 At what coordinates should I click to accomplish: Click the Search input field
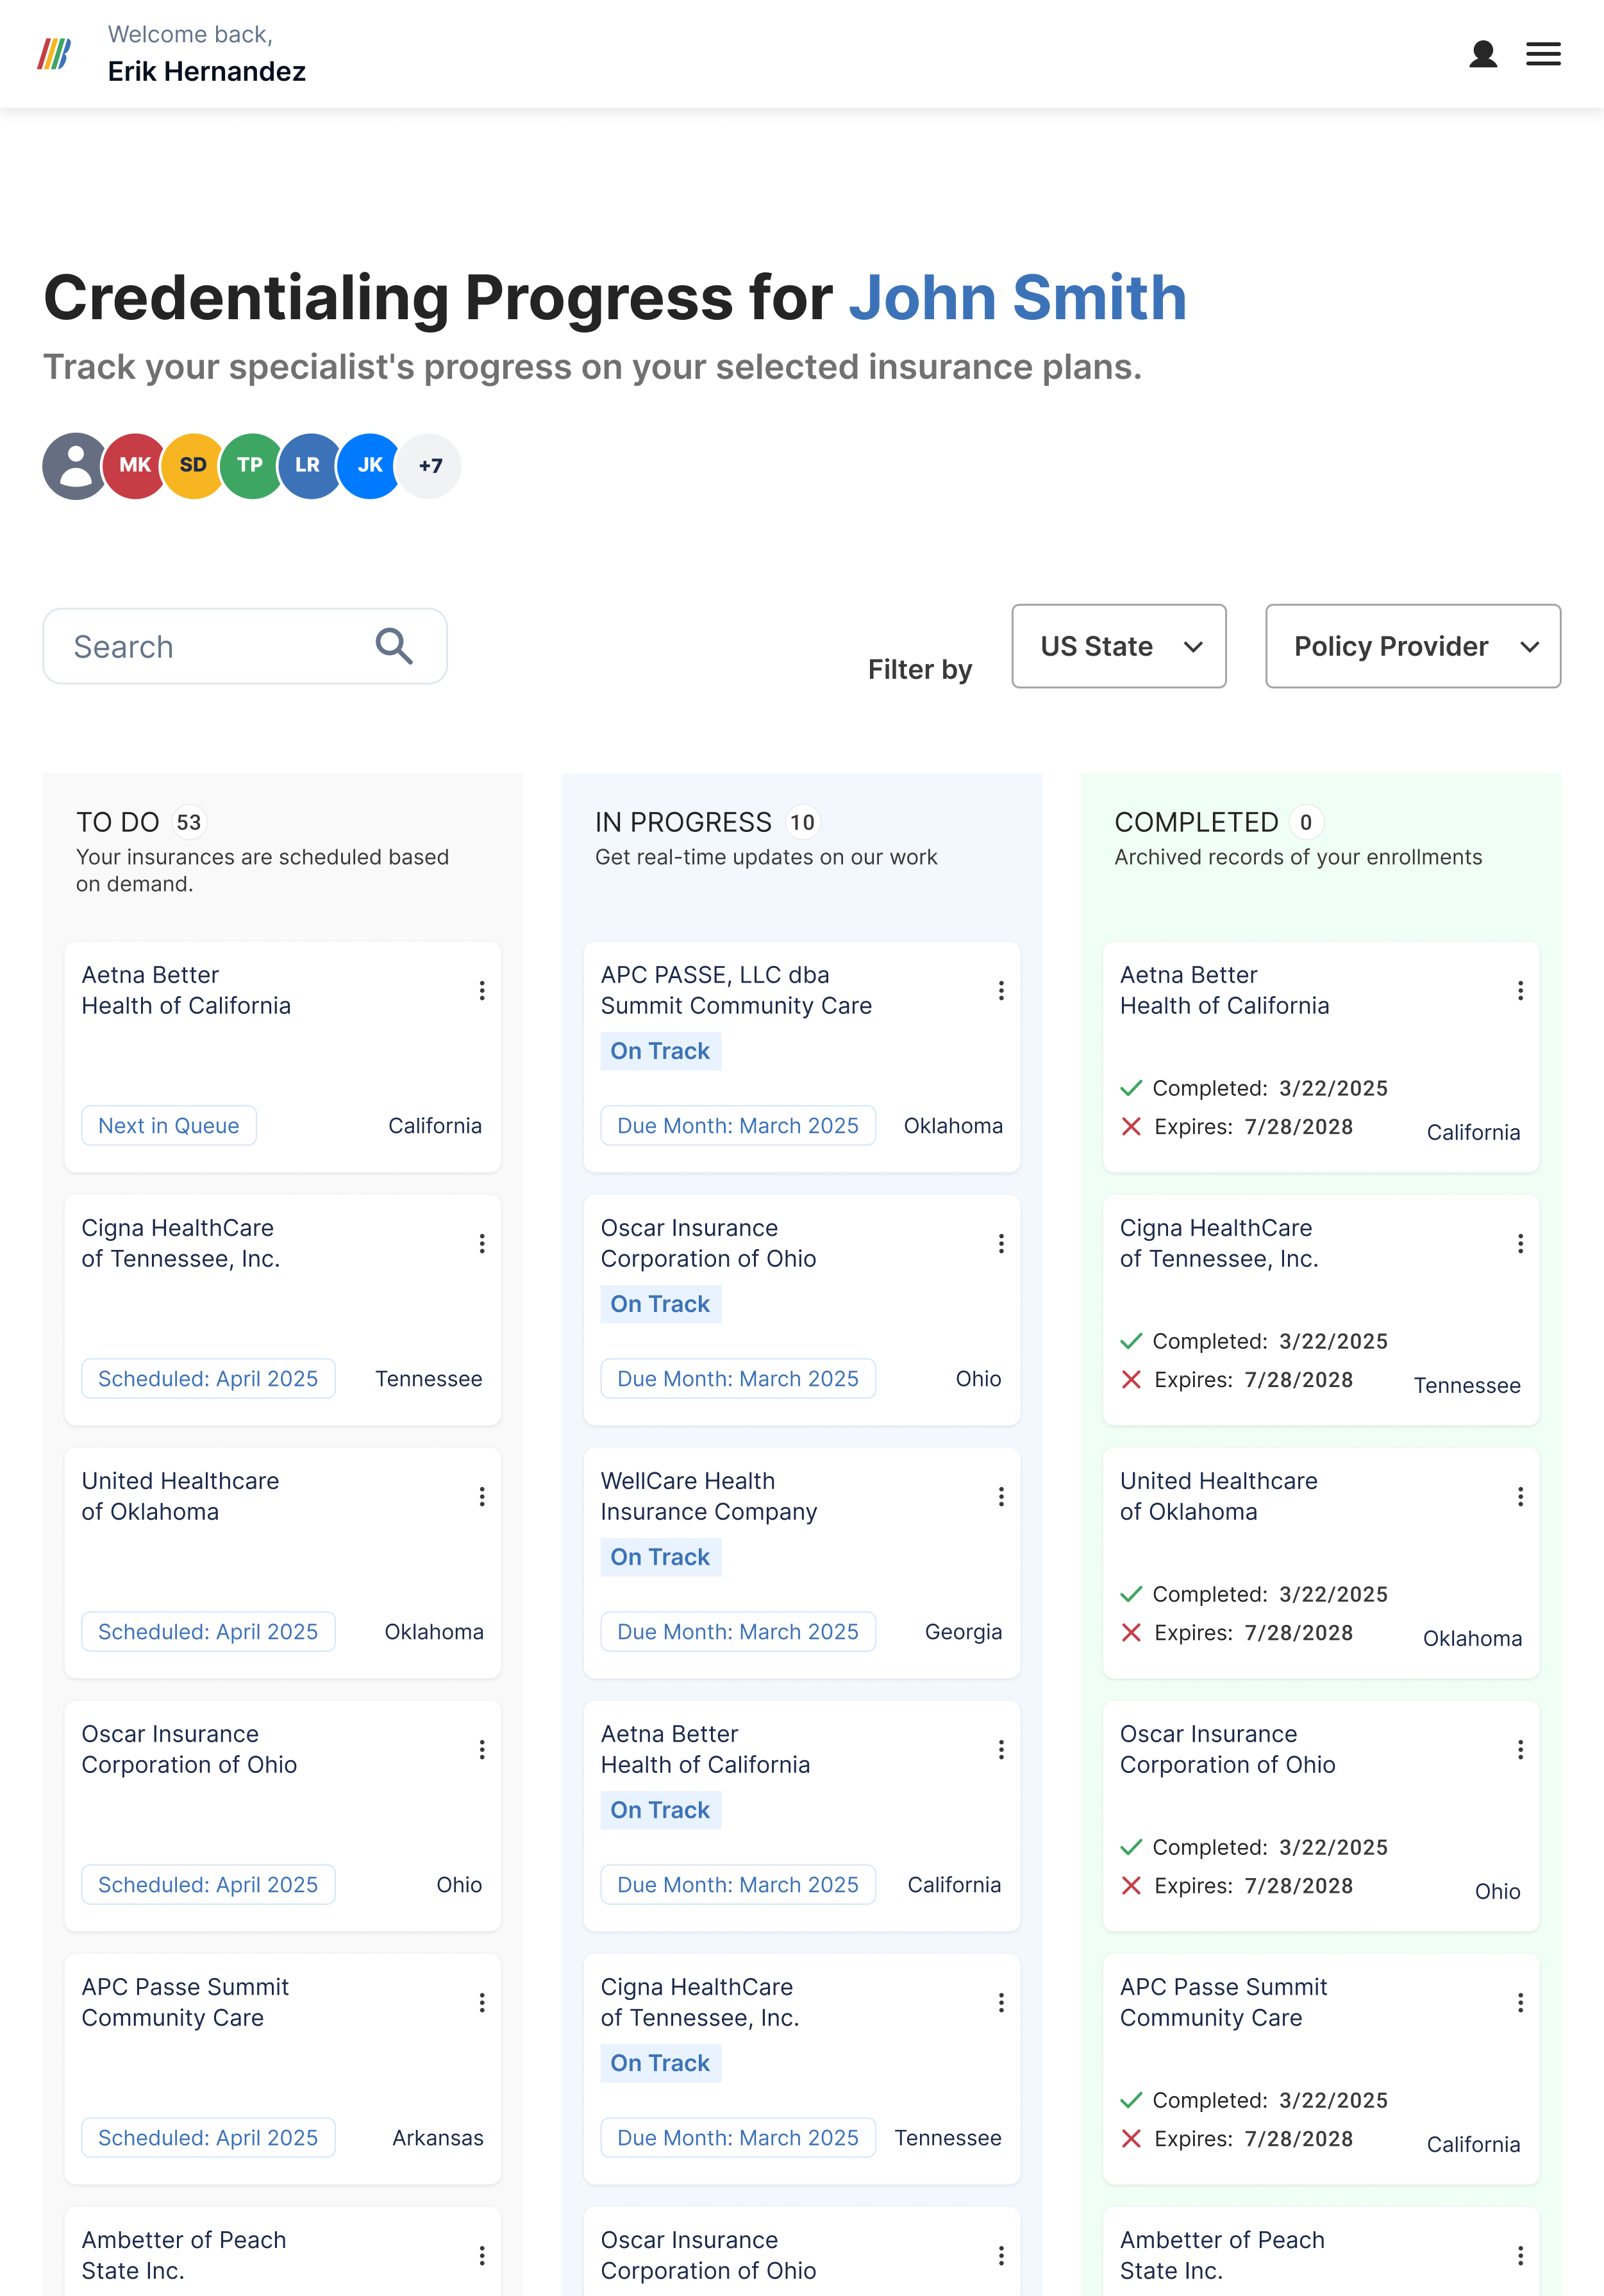tap(245, 646)
